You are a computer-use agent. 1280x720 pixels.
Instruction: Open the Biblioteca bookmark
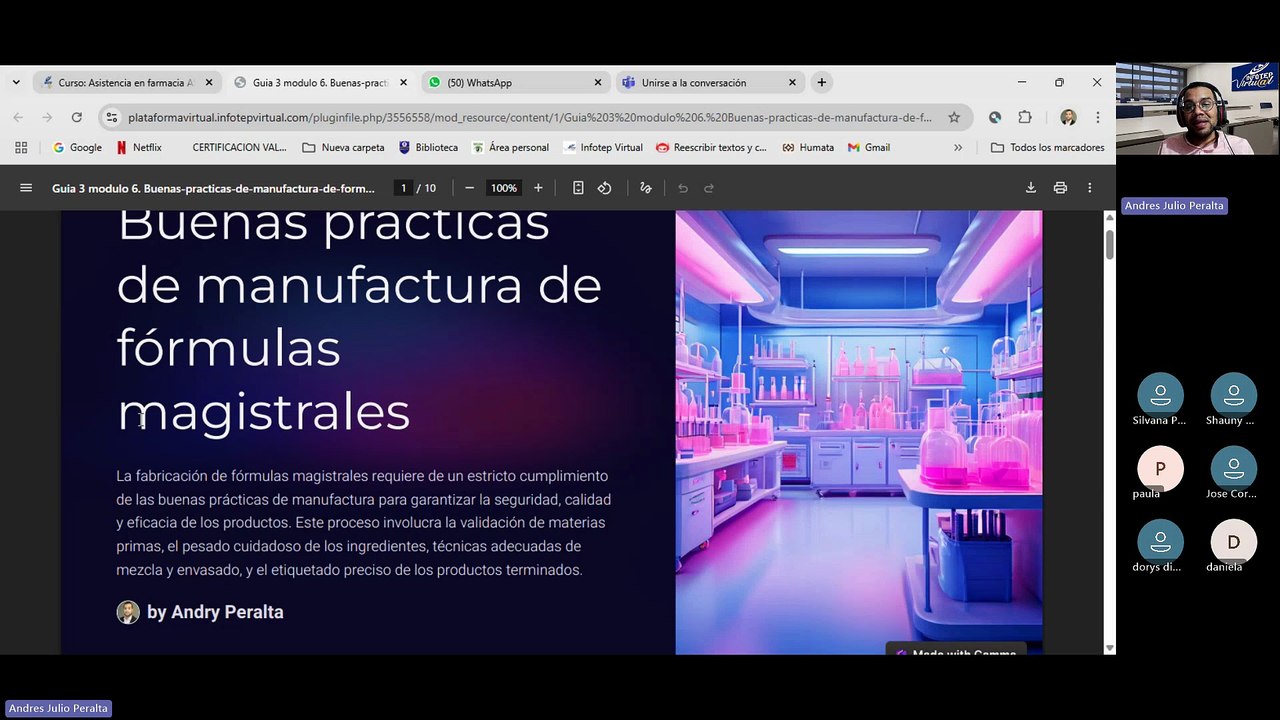[x=428, y=147]
